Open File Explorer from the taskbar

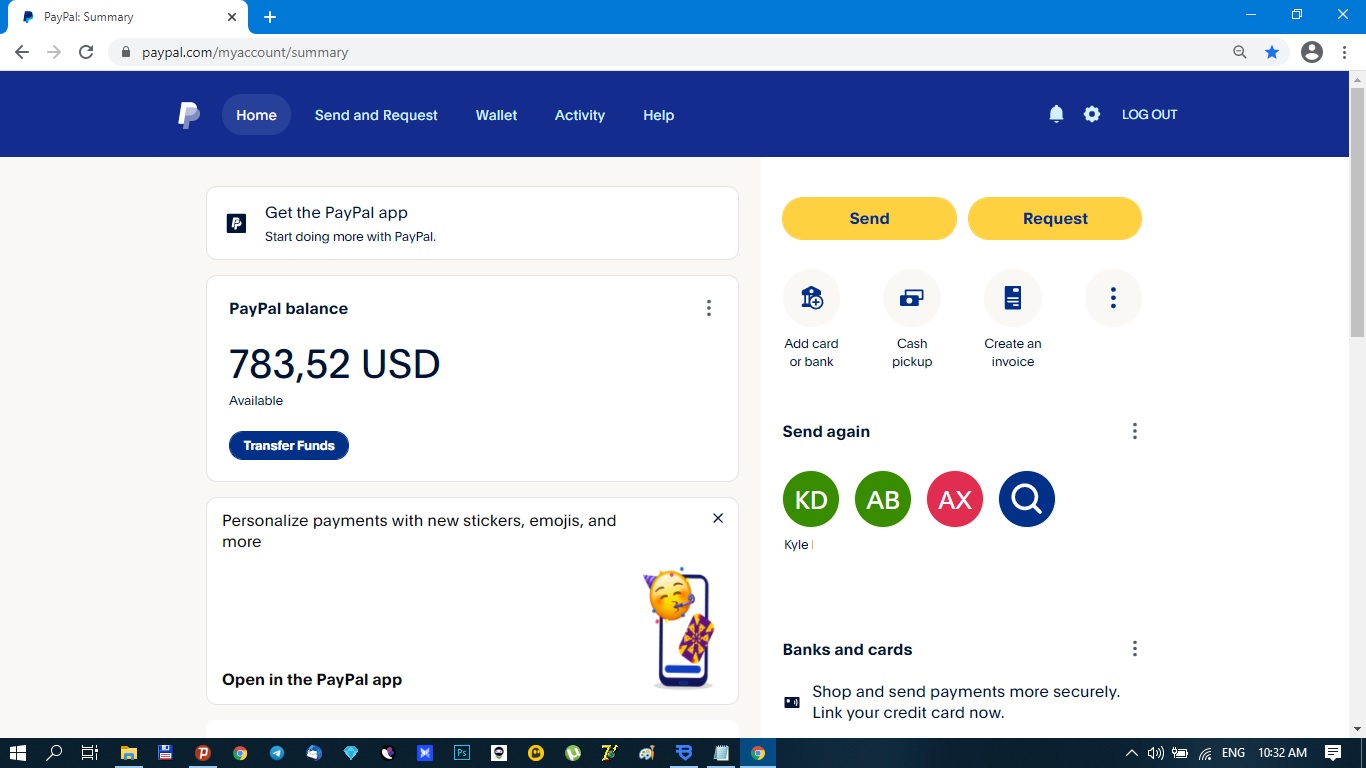(x=129, y=753)
